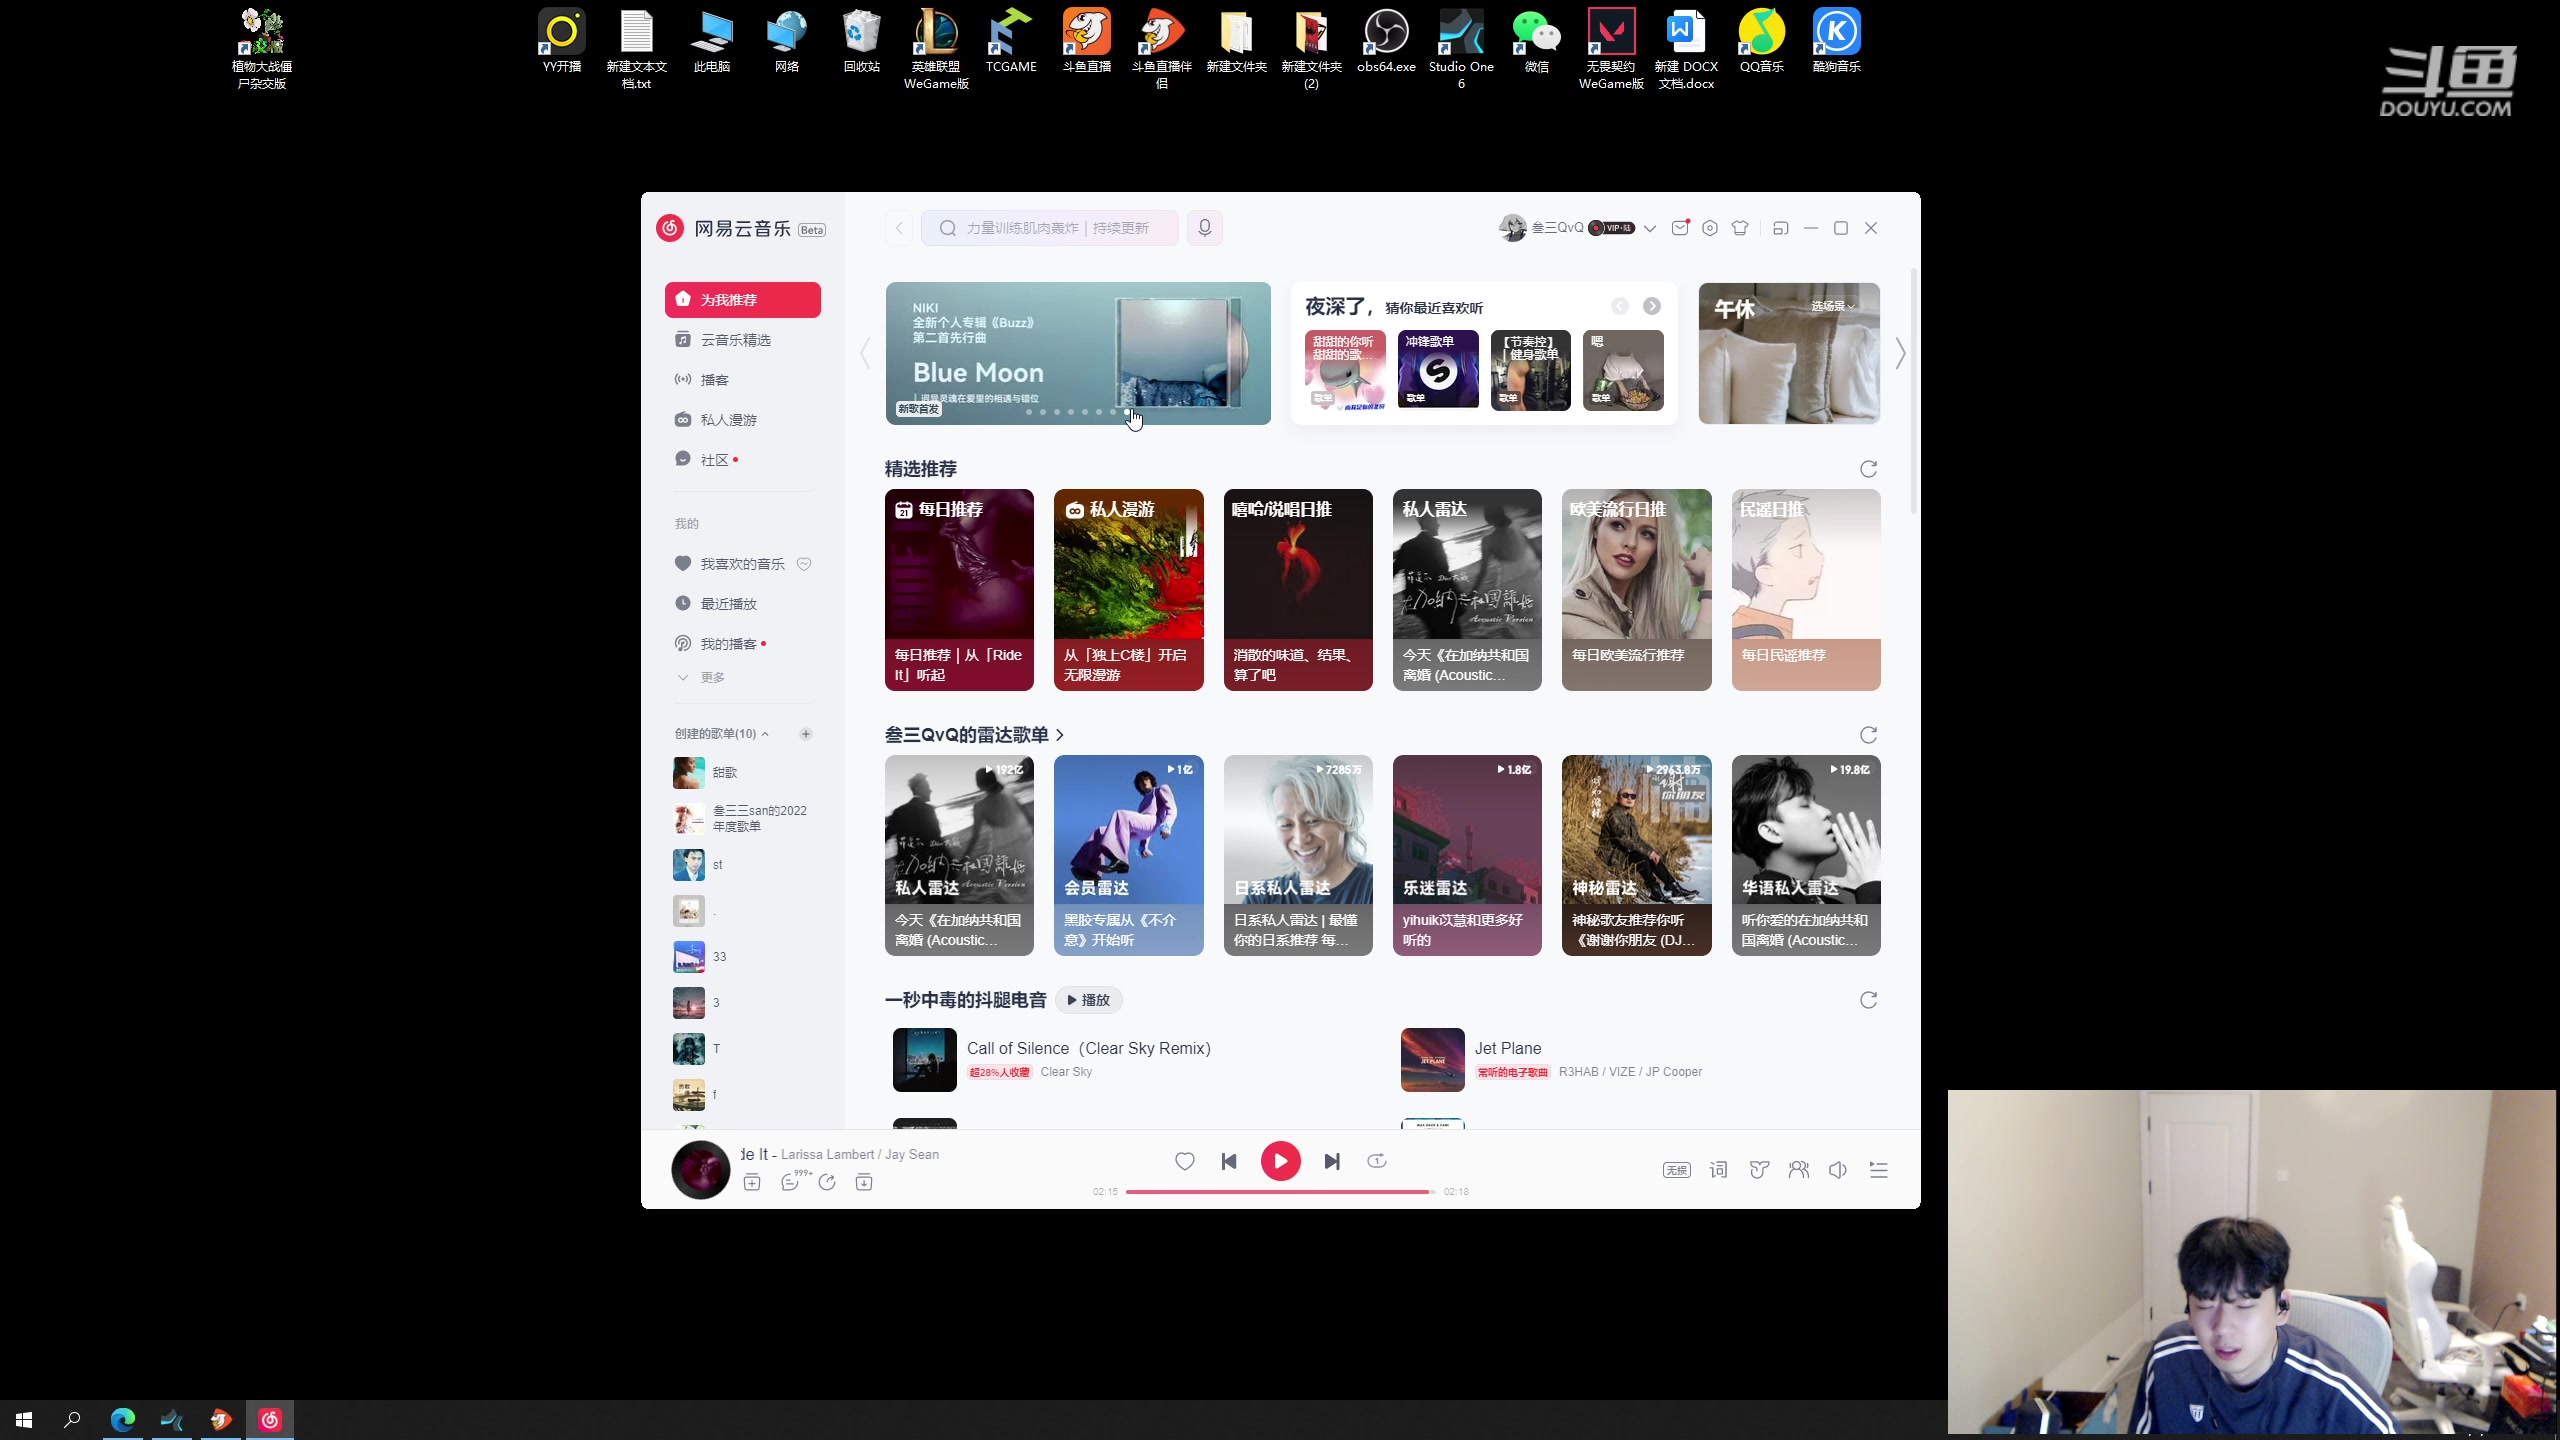Click the volume speaker icon
Image resolution: width=2560 pixels, height=1440 pixels.
pos(1838,1170)
